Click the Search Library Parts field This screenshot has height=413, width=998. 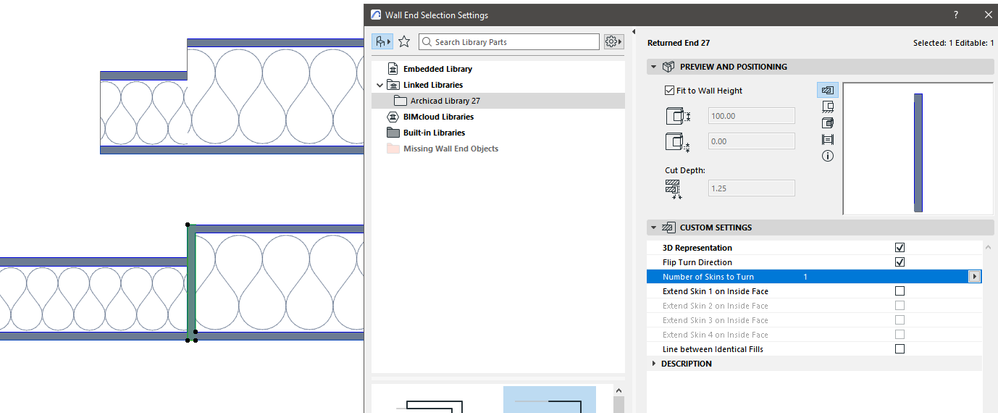coord(509,42)
